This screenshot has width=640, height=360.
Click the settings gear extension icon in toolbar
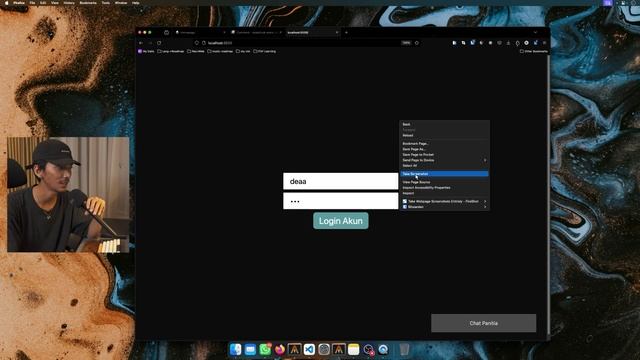pos(527,43)
